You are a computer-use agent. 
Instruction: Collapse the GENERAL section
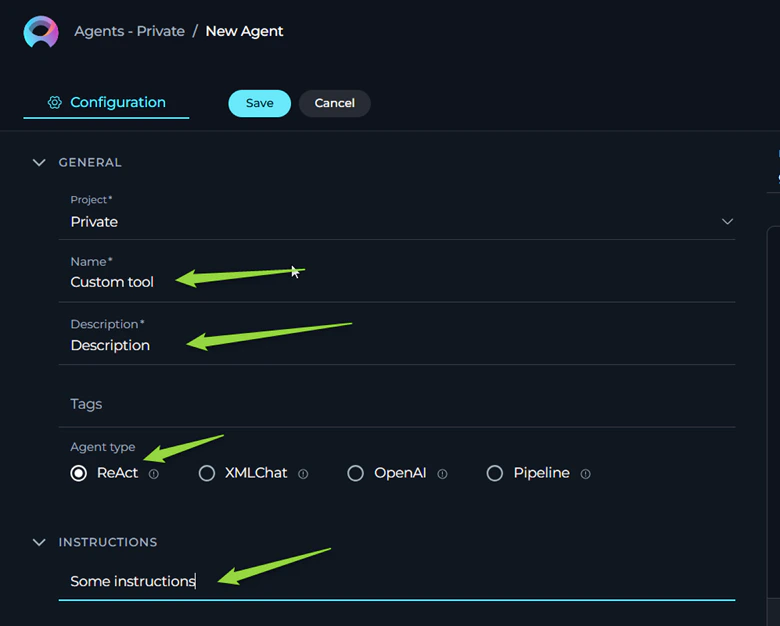pos(39,163)
